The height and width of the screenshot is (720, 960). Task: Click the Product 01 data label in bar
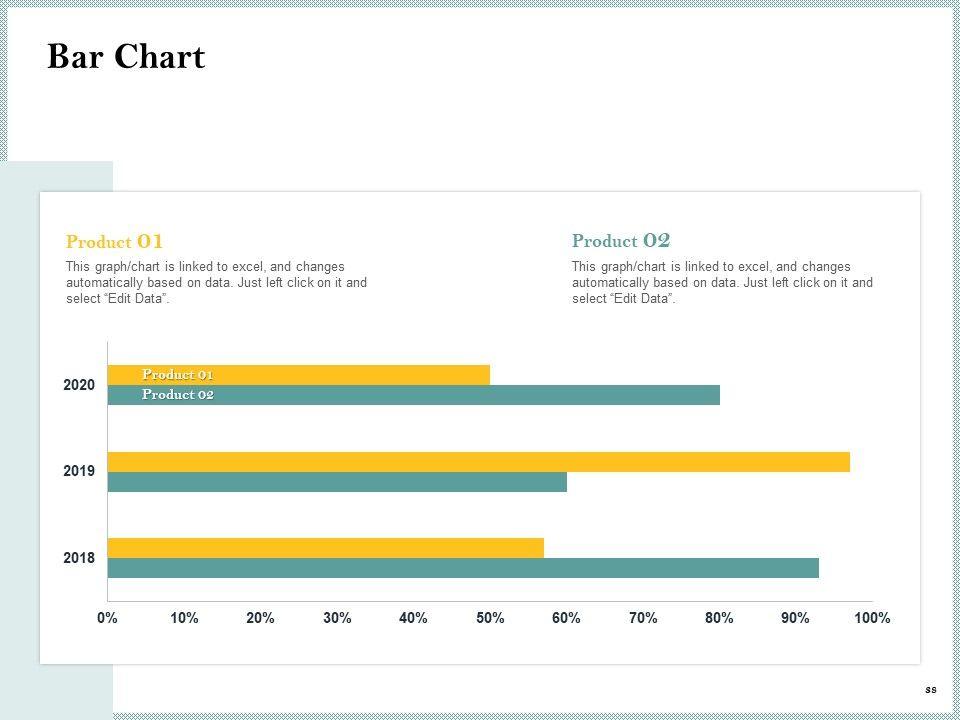(x=178, y=375)
